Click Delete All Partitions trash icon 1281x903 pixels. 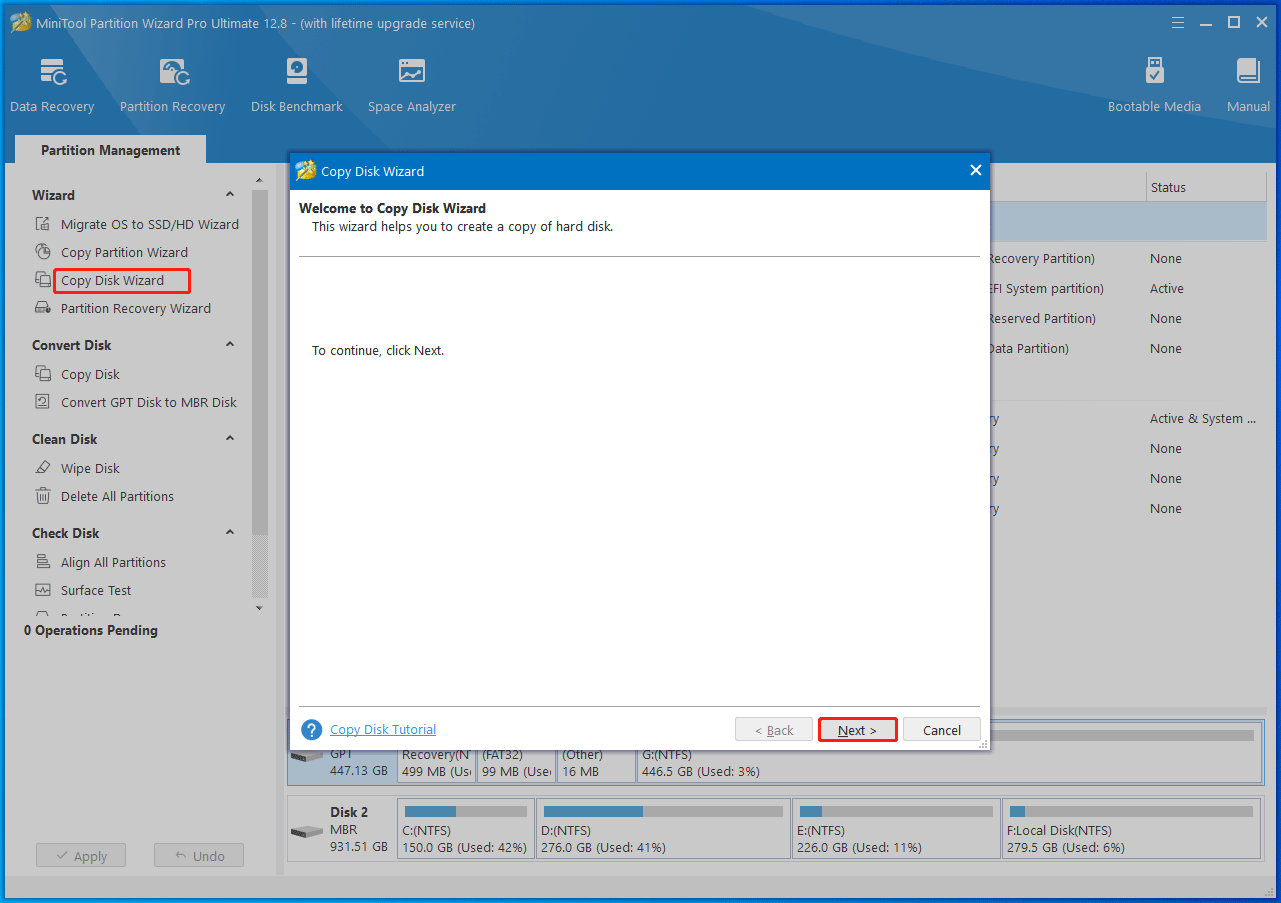pos(43,496)
